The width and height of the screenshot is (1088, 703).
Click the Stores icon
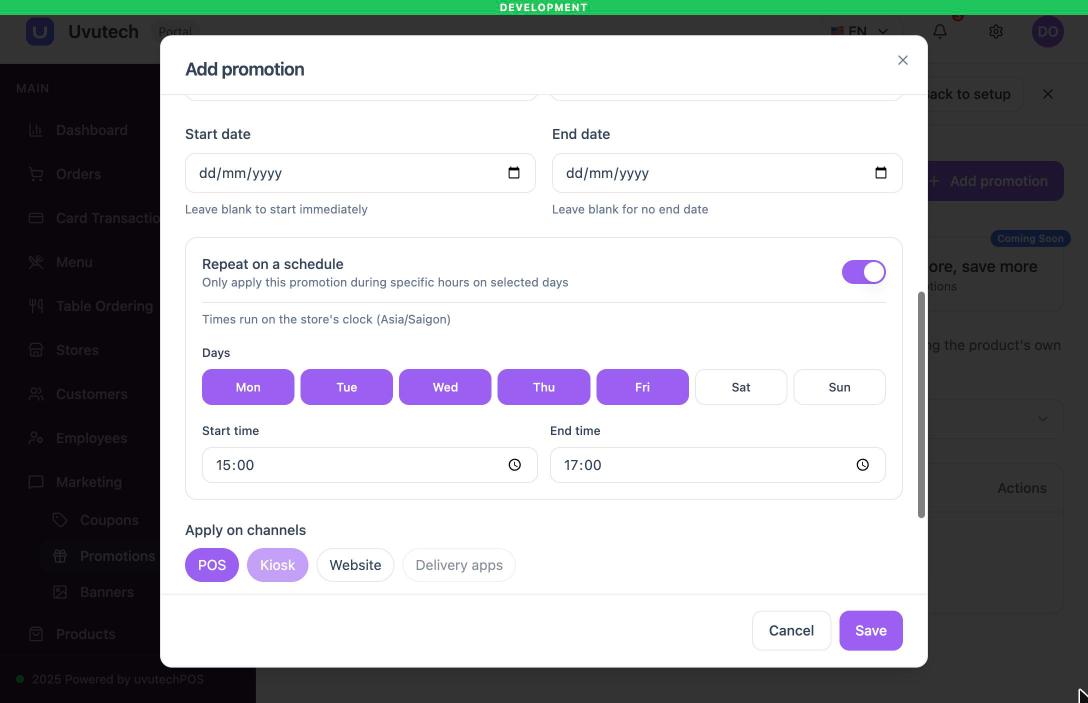tap(36, 350)
